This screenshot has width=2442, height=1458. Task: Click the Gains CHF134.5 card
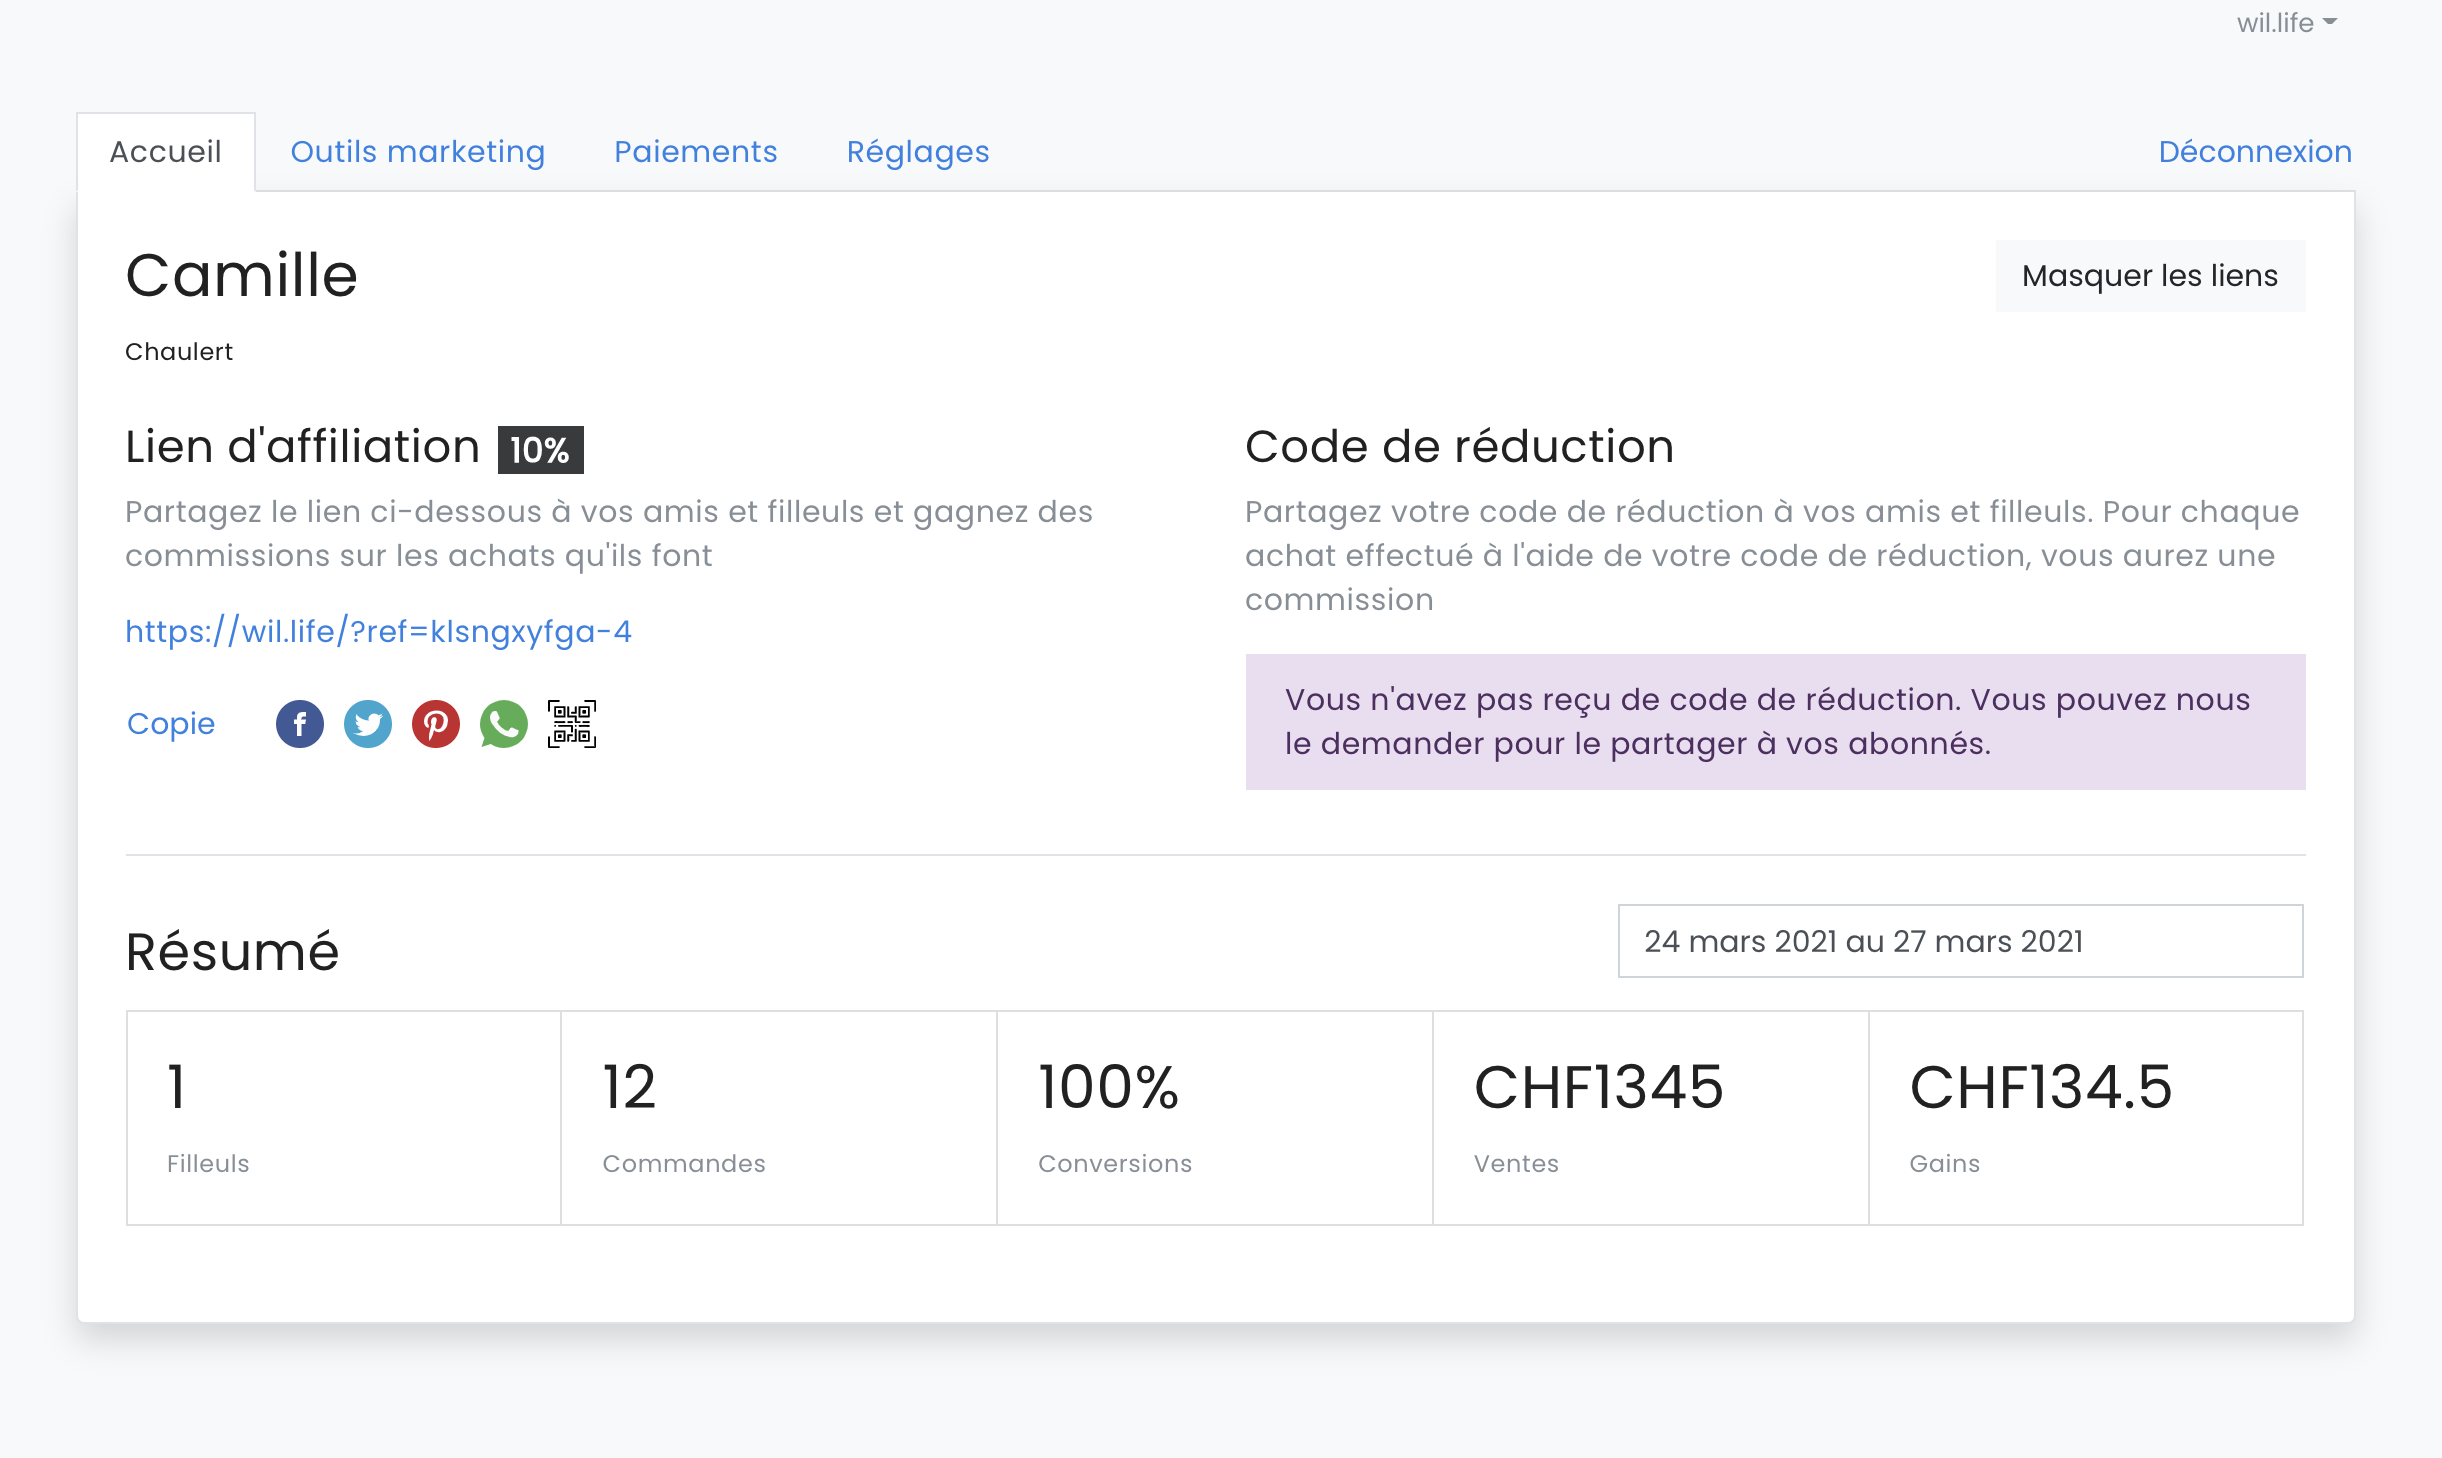click(x=2086, y=1118)
